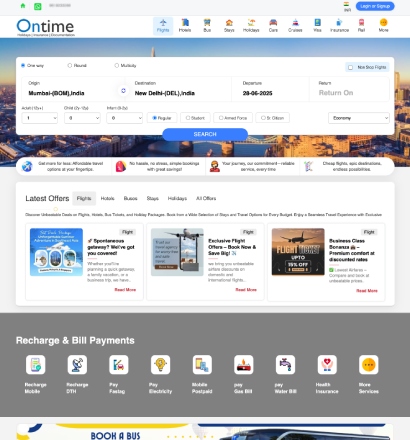Switch to the Hotels tab in Latest Offers
The width and height of the screenshot is (410, 440).
click(107, 198)
